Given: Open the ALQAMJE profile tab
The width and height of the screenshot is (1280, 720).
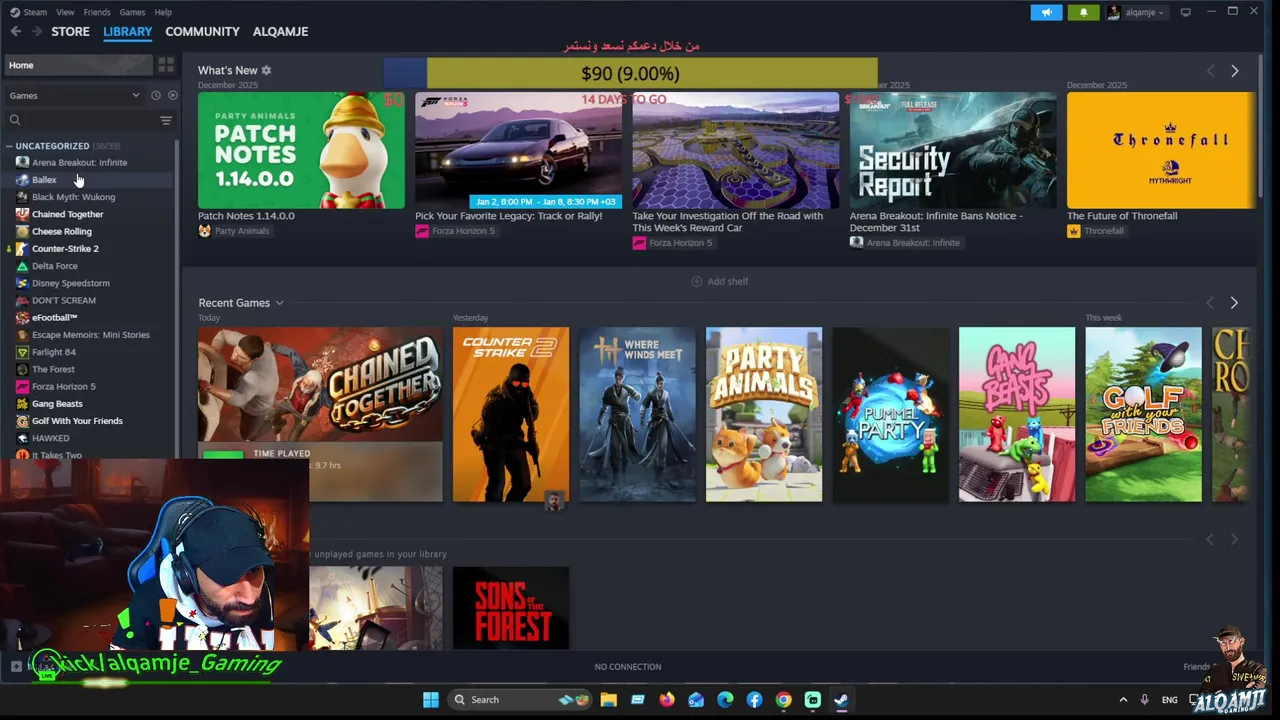Looking at the screenshot, I should [x=280, y=31].
